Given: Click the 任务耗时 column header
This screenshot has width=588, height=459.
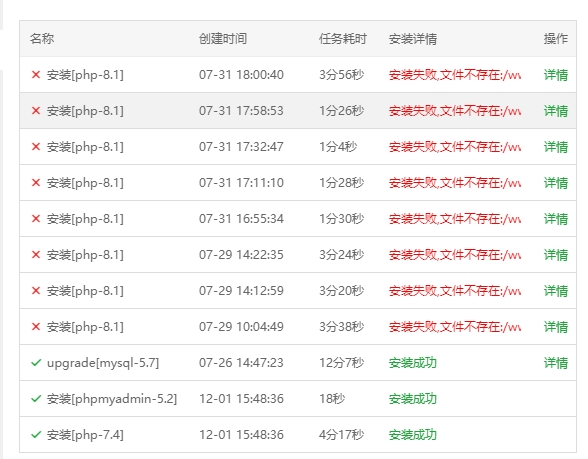Looking at the screenshot, I should click(x=343, y=39).
